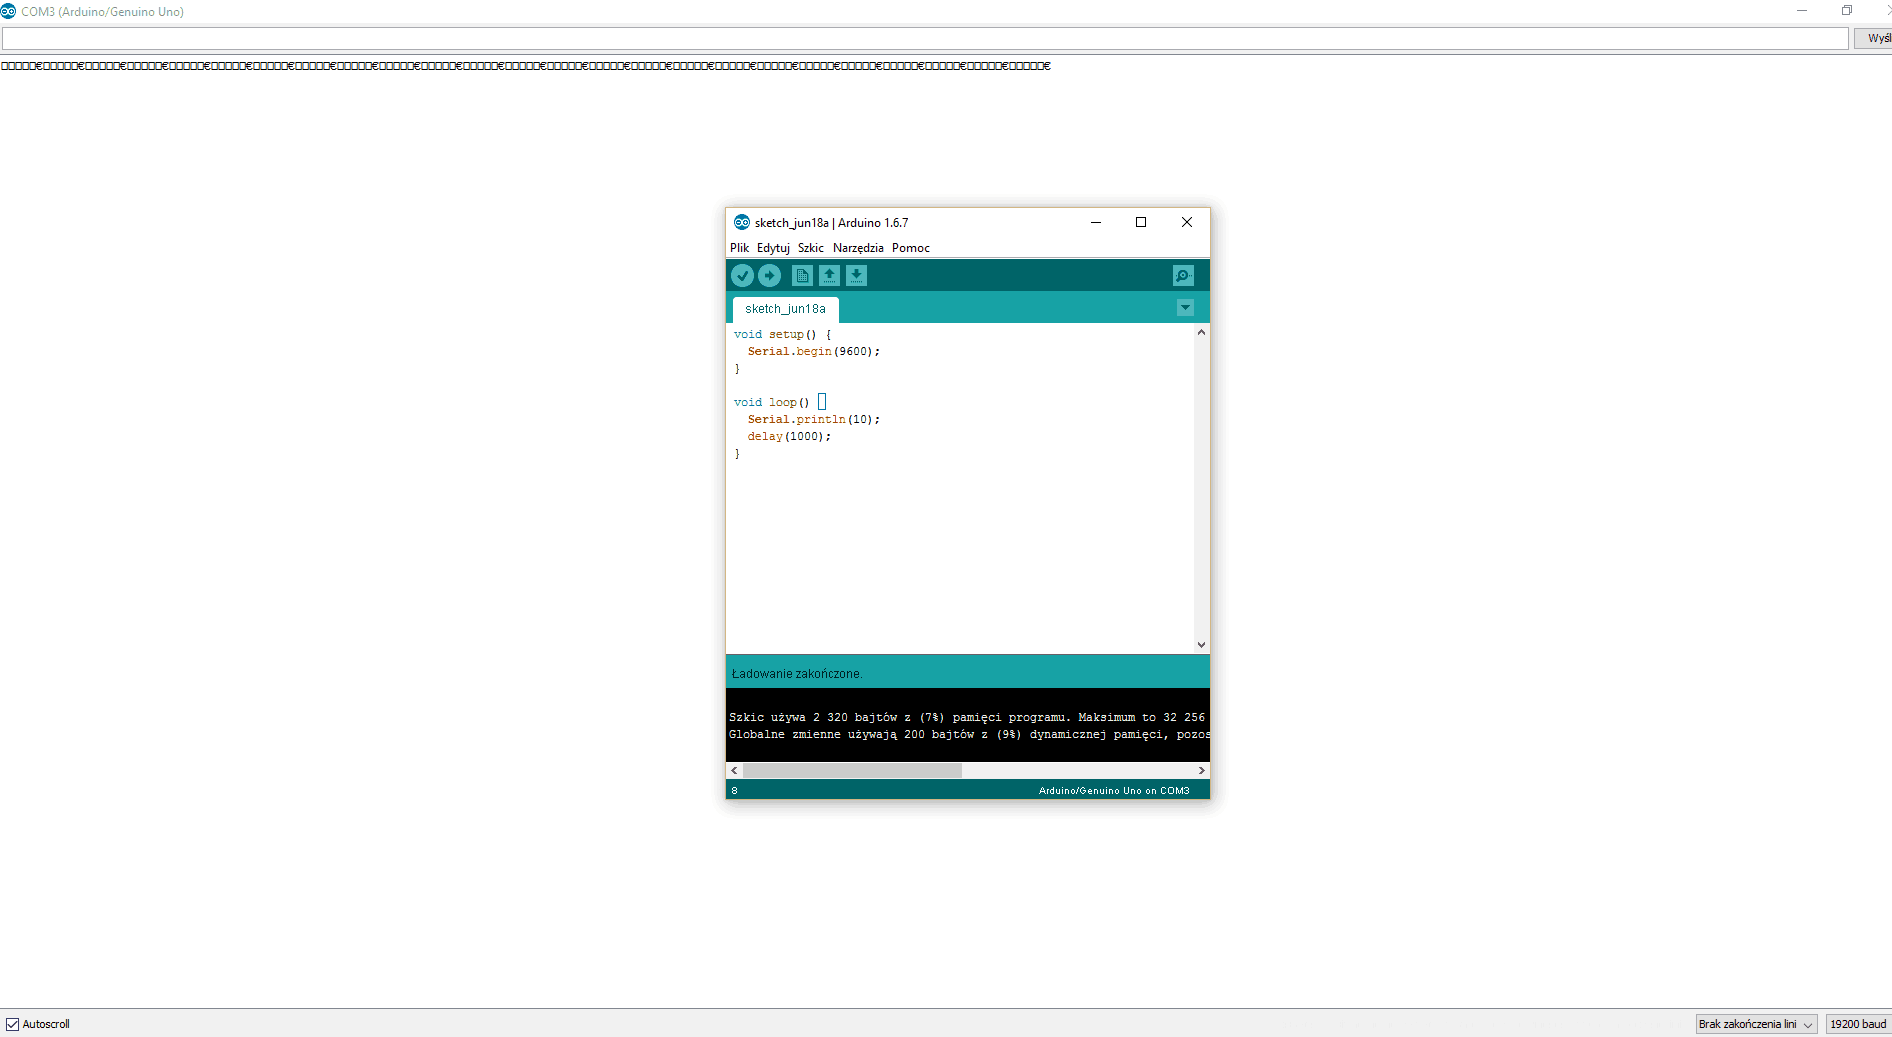Click the Verify sketch checkmark icon
The image size is (1892, 1037).
(x=742, y=275)
